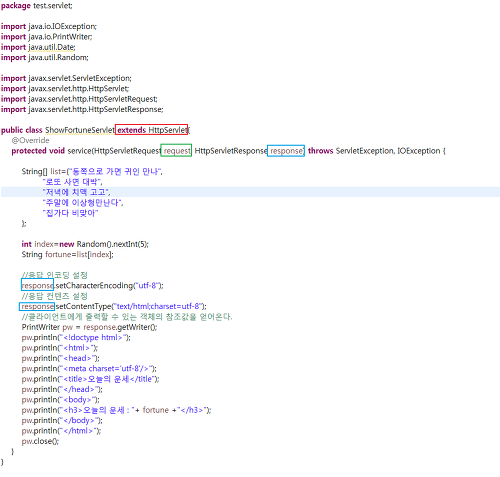
Task: Select "PrintWriter pw = response.getWriter();" line
Action: 89,327
